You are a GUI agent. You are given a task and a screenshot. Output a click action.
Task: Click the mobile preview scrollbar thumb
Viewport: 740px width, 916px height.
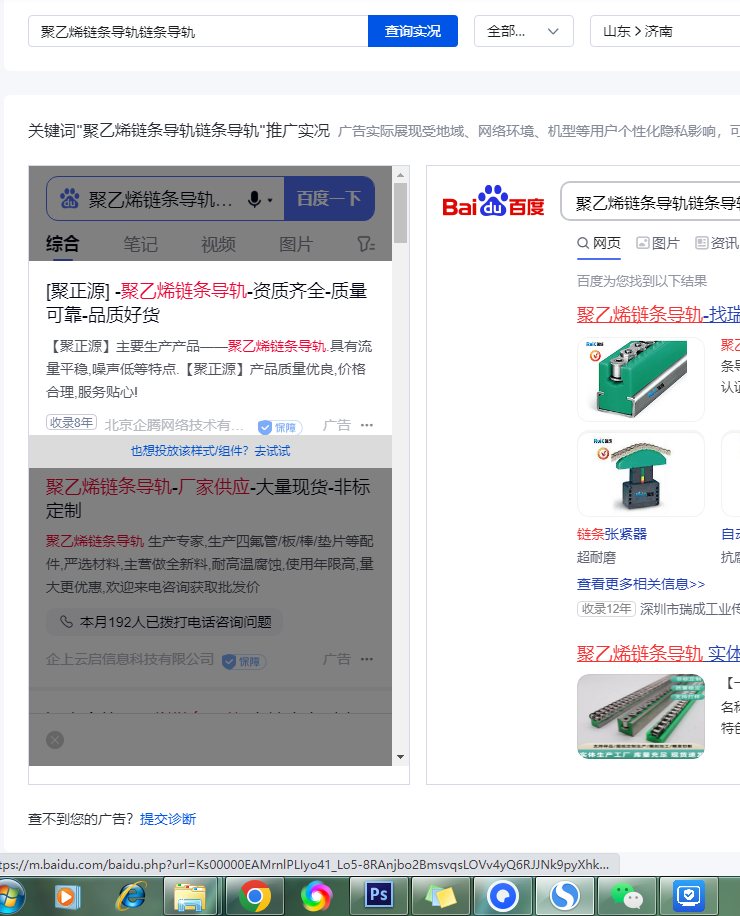pos(400,213)
